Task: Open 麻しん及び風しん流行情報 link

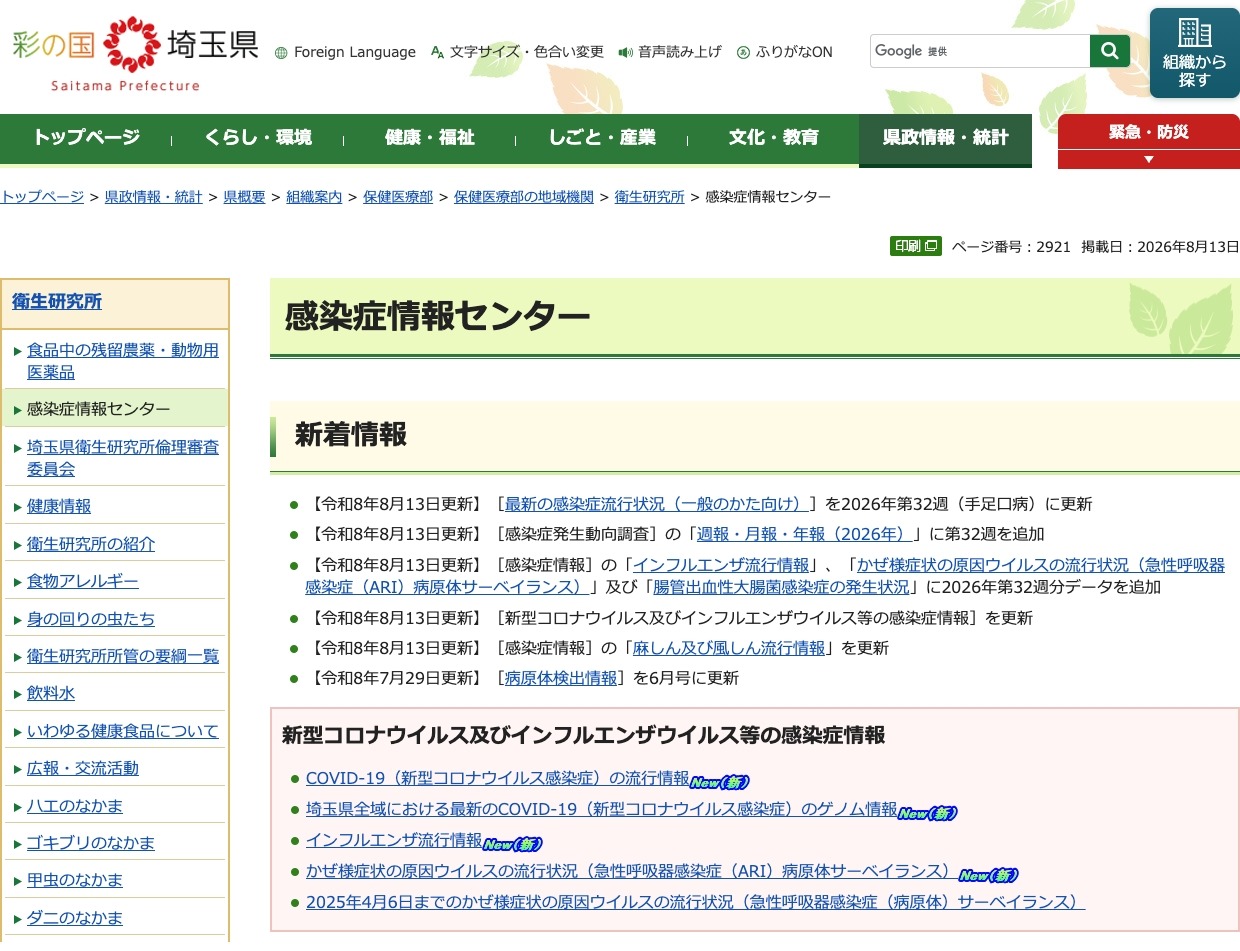Action: (729, 648)
